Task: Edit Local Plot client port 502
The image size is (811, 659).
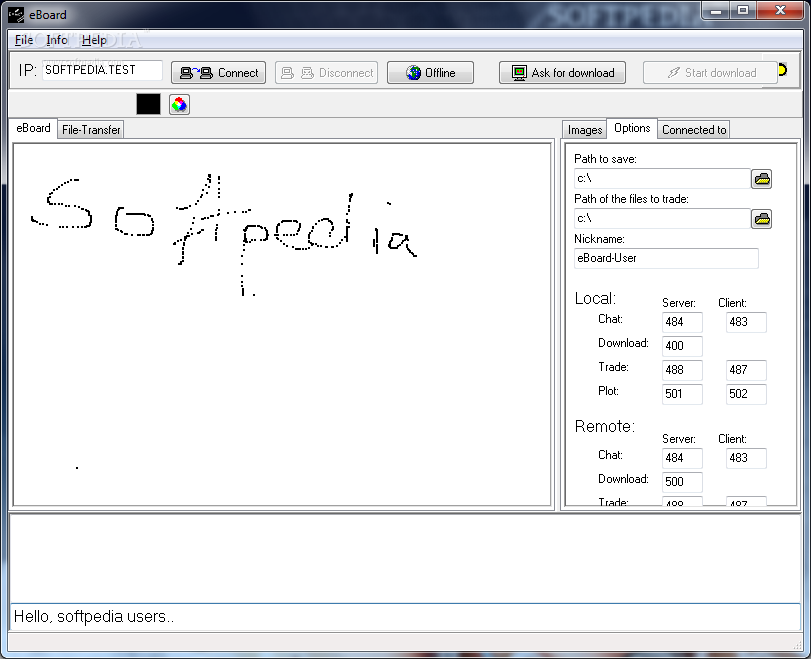Action: (746, 394)
